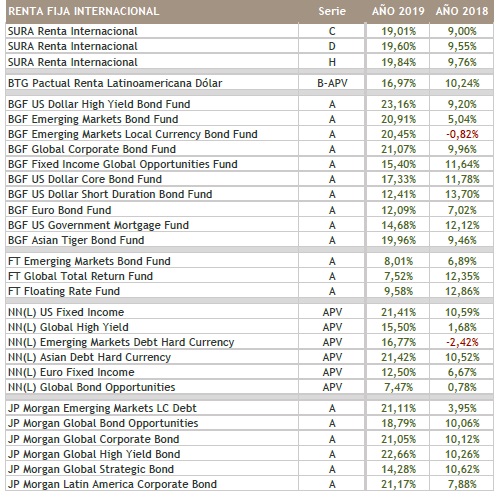Click the 23,16% value in AÑO 2019

[x=398, y=104]
